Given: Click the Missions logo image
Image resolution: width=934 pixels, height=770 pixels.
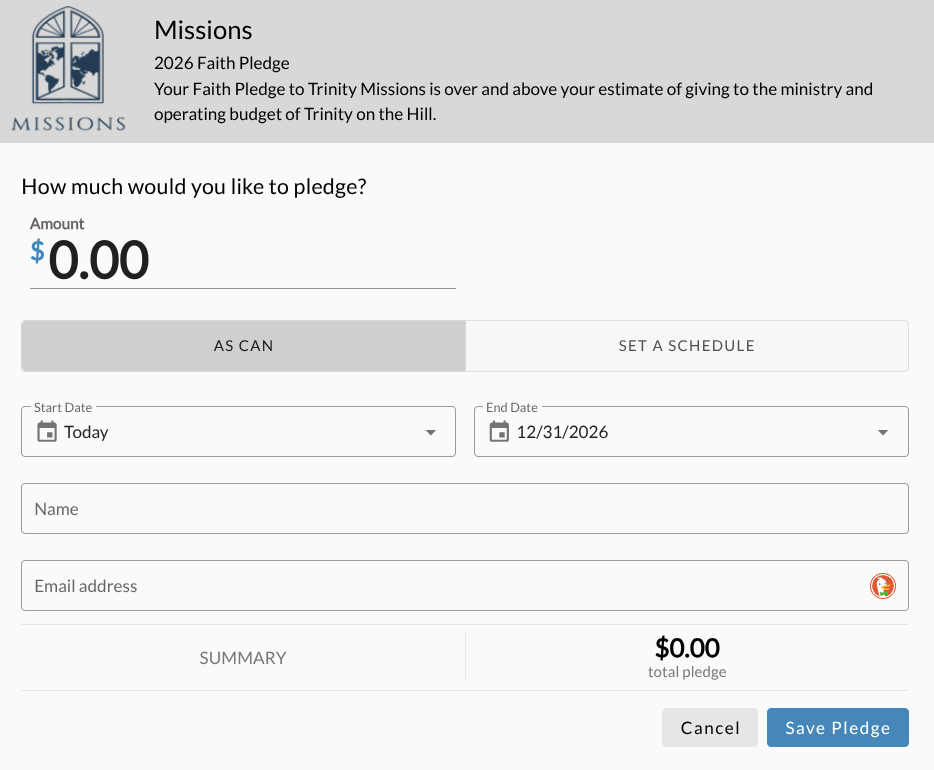Looking at the screenshot, I should [x=69, y=70].
